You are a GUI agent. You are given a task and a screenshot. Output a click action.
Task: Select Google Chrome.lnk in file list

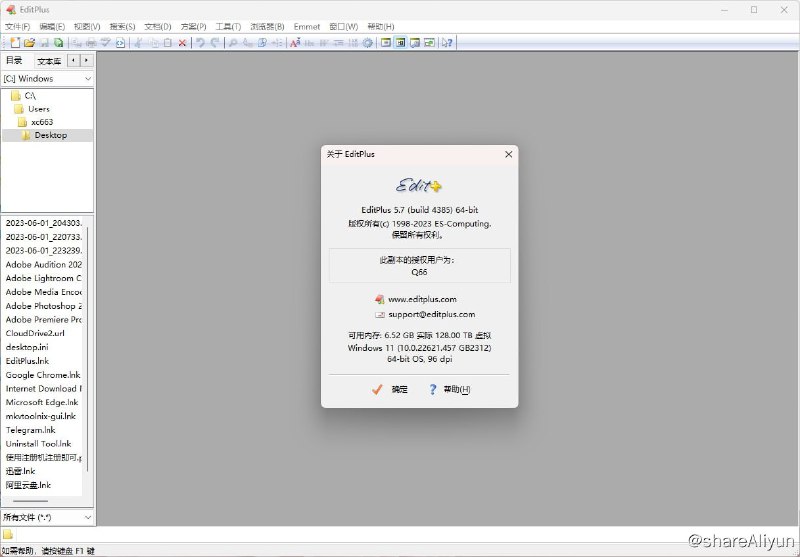click(x=43, y=375)
